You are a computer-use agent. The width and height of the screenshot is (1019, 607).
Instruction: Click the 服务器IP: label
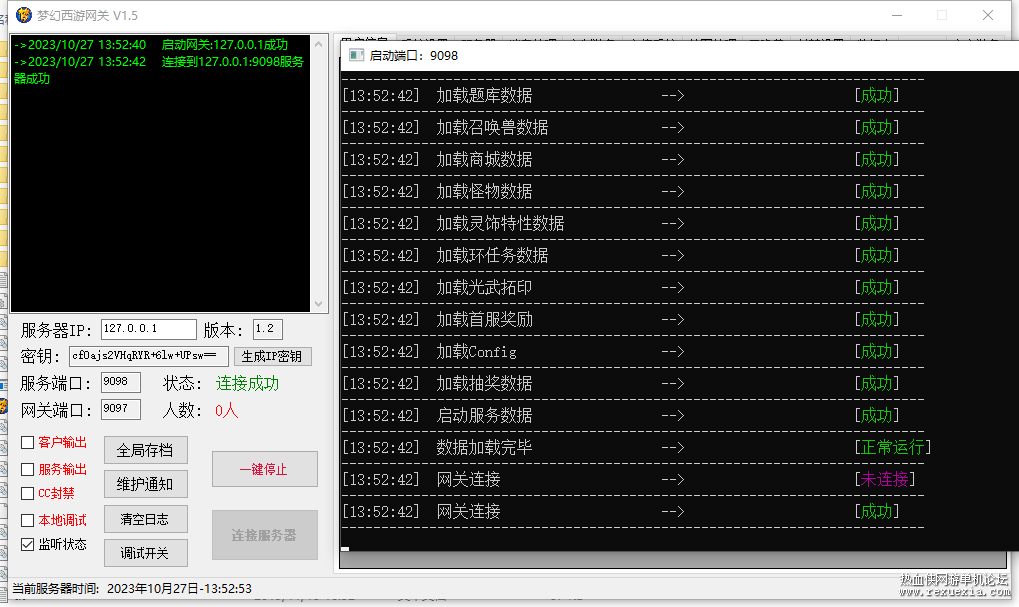[x=57, y=330]
